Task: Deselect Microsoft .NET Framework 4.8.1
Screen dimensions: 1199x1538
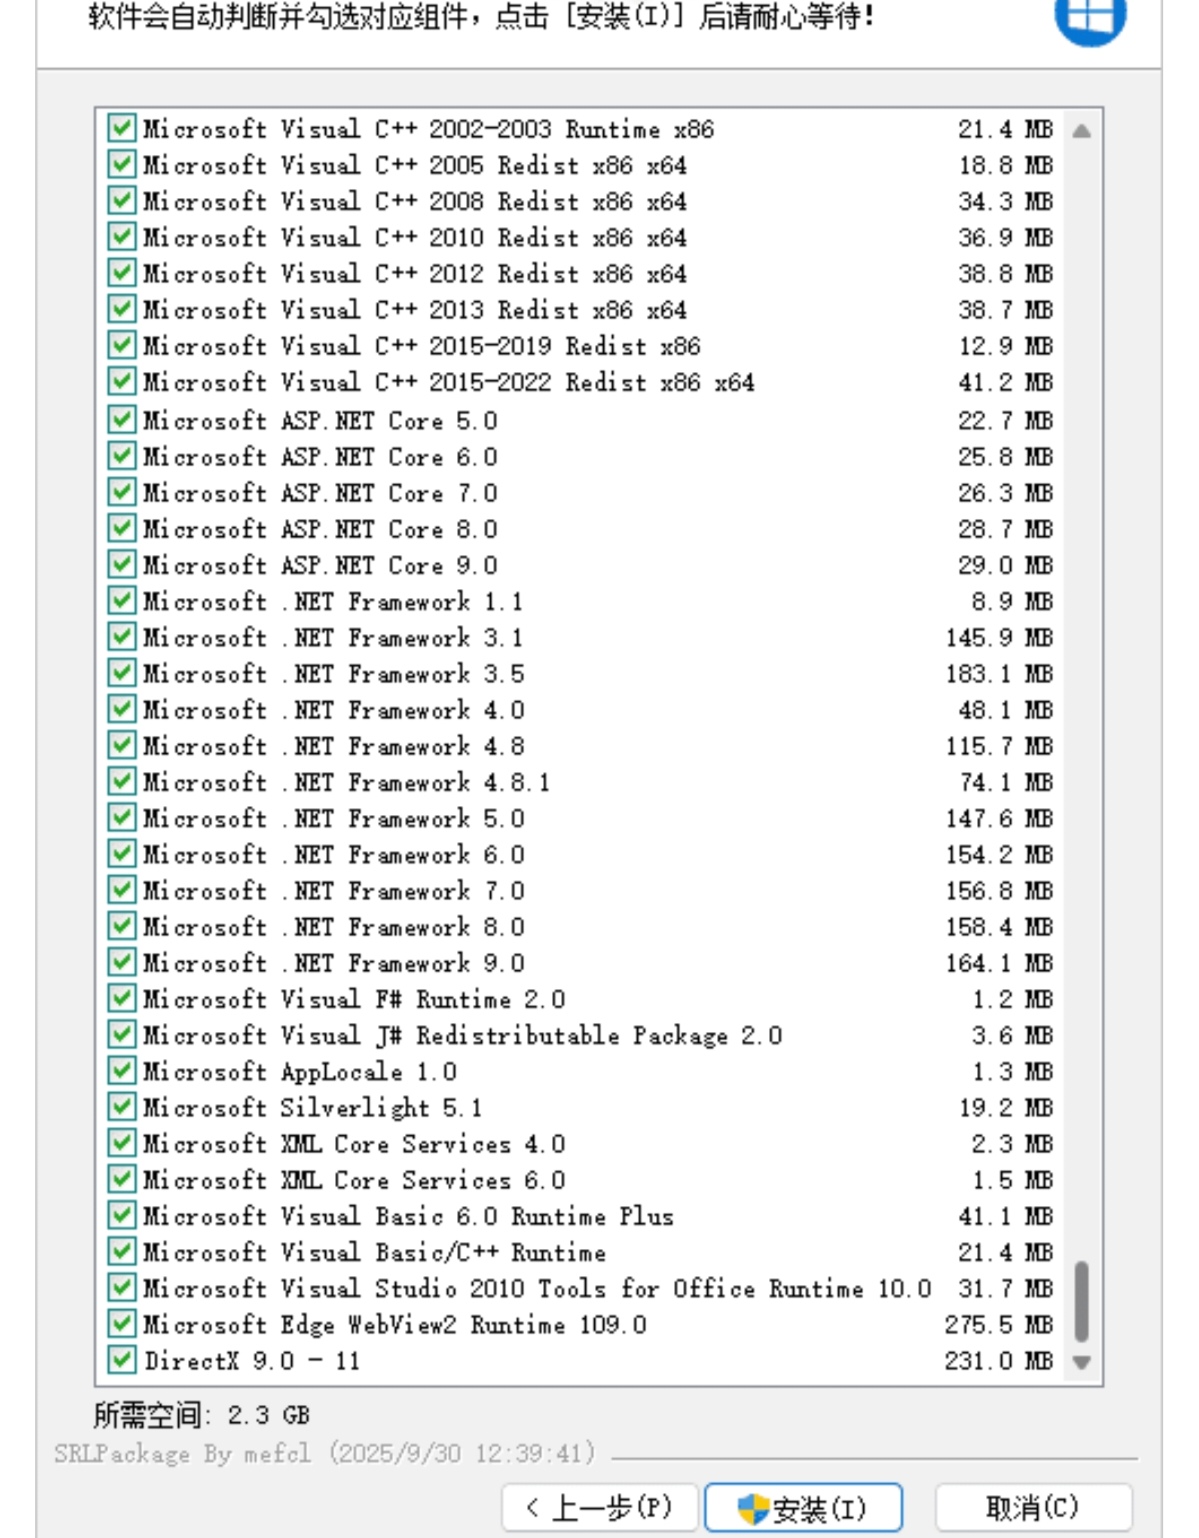Action: (120, 781)
